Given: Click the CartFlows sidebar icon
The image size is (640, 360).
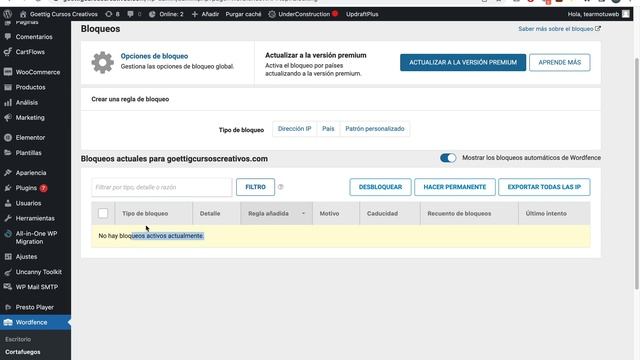Looking at the screenshot, I should pyautogui.click(x=8, y=52).
